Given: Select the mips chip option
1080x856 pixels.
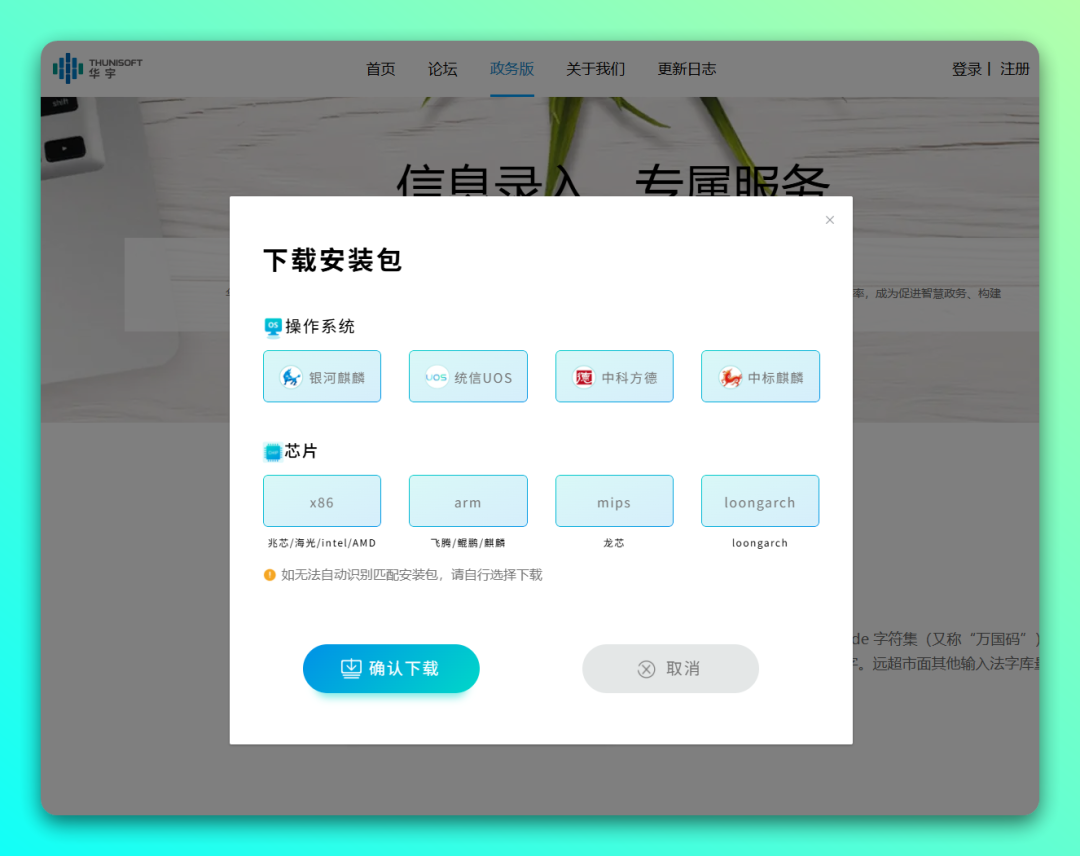Looking at the screenshot, I should tap(614, 501).
